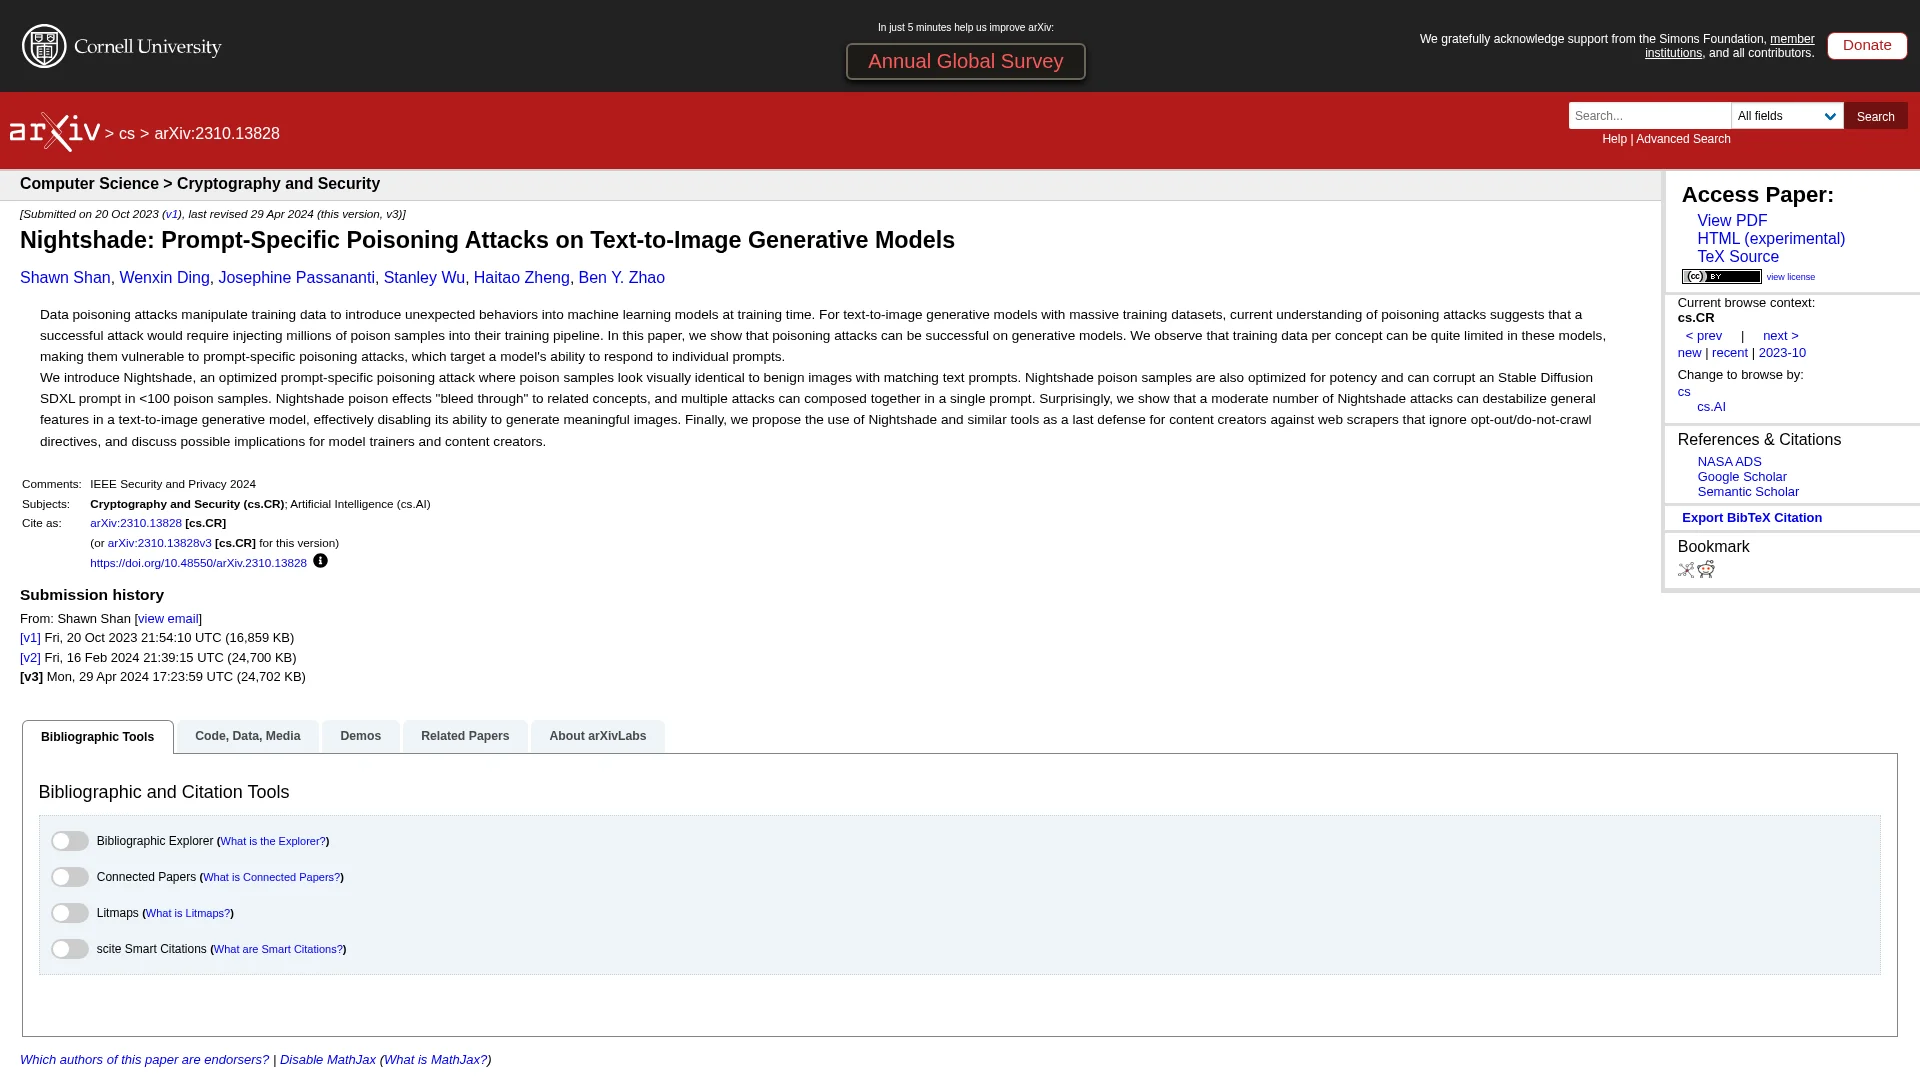Click the Annual Global Survey button

tap(965, 61)
